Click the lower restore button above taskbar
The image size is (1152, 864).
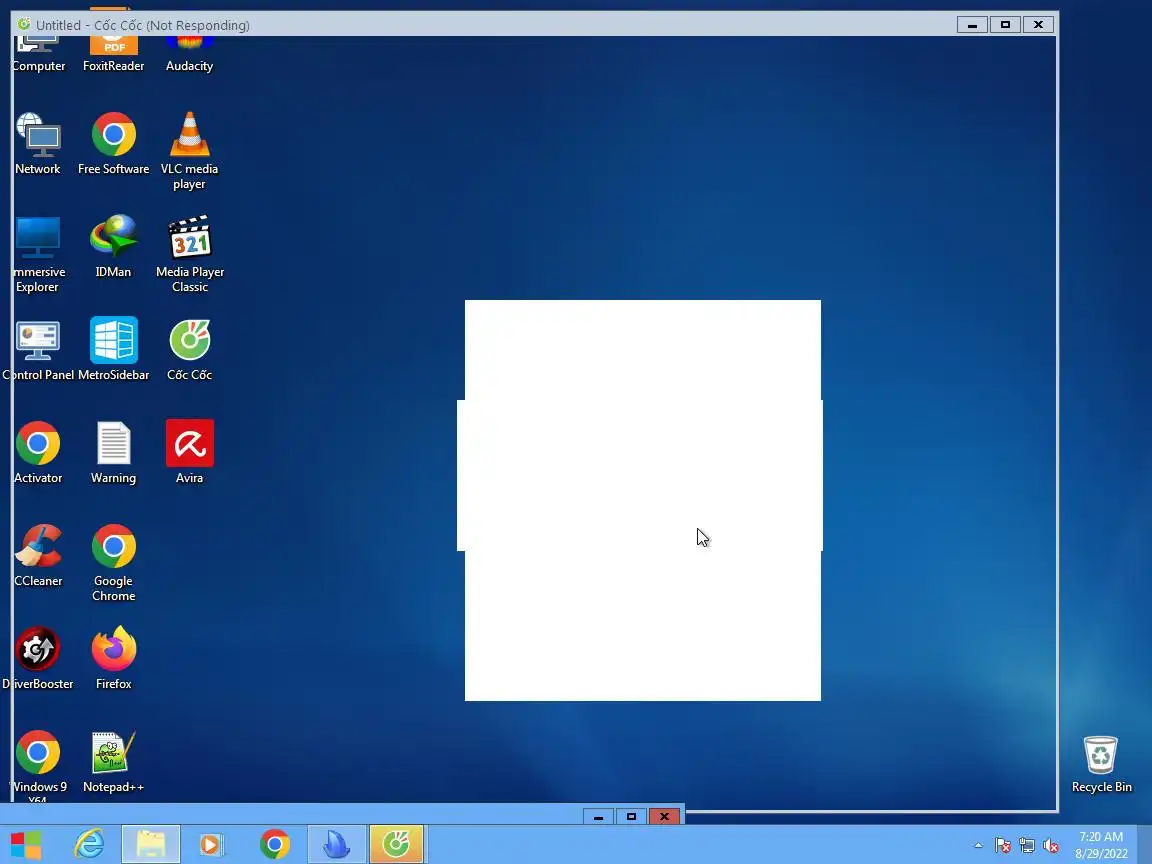(x=631, y=816)
